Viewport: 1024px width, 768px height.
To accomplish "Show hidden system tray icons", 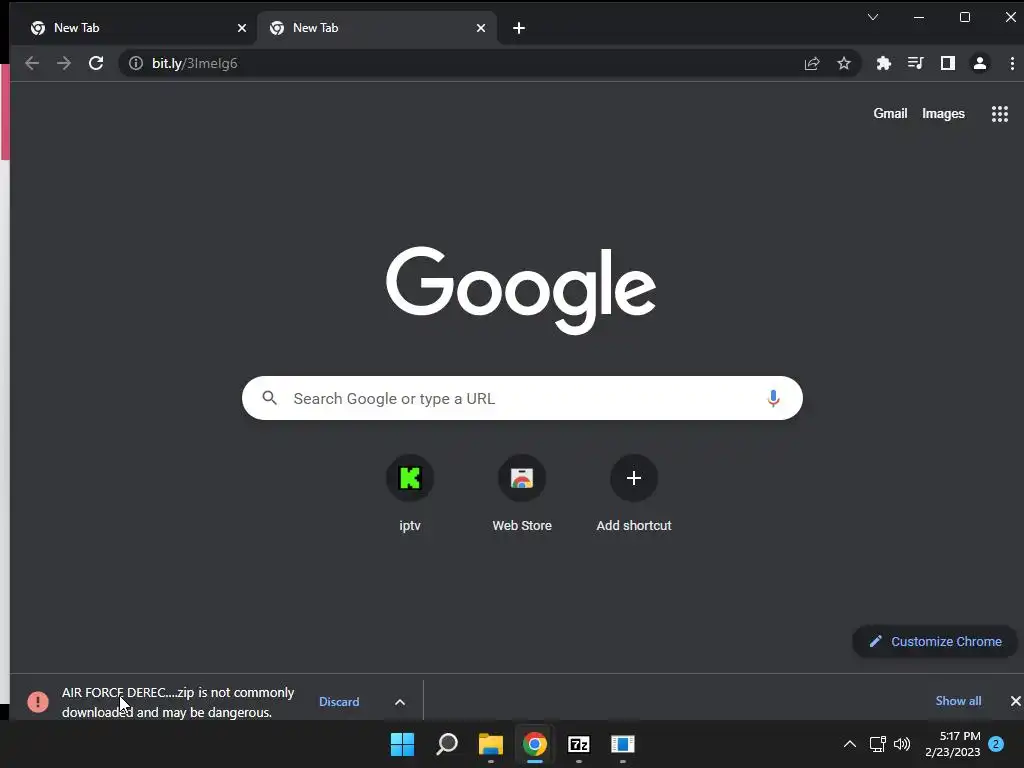I will (x=850, y=744).
